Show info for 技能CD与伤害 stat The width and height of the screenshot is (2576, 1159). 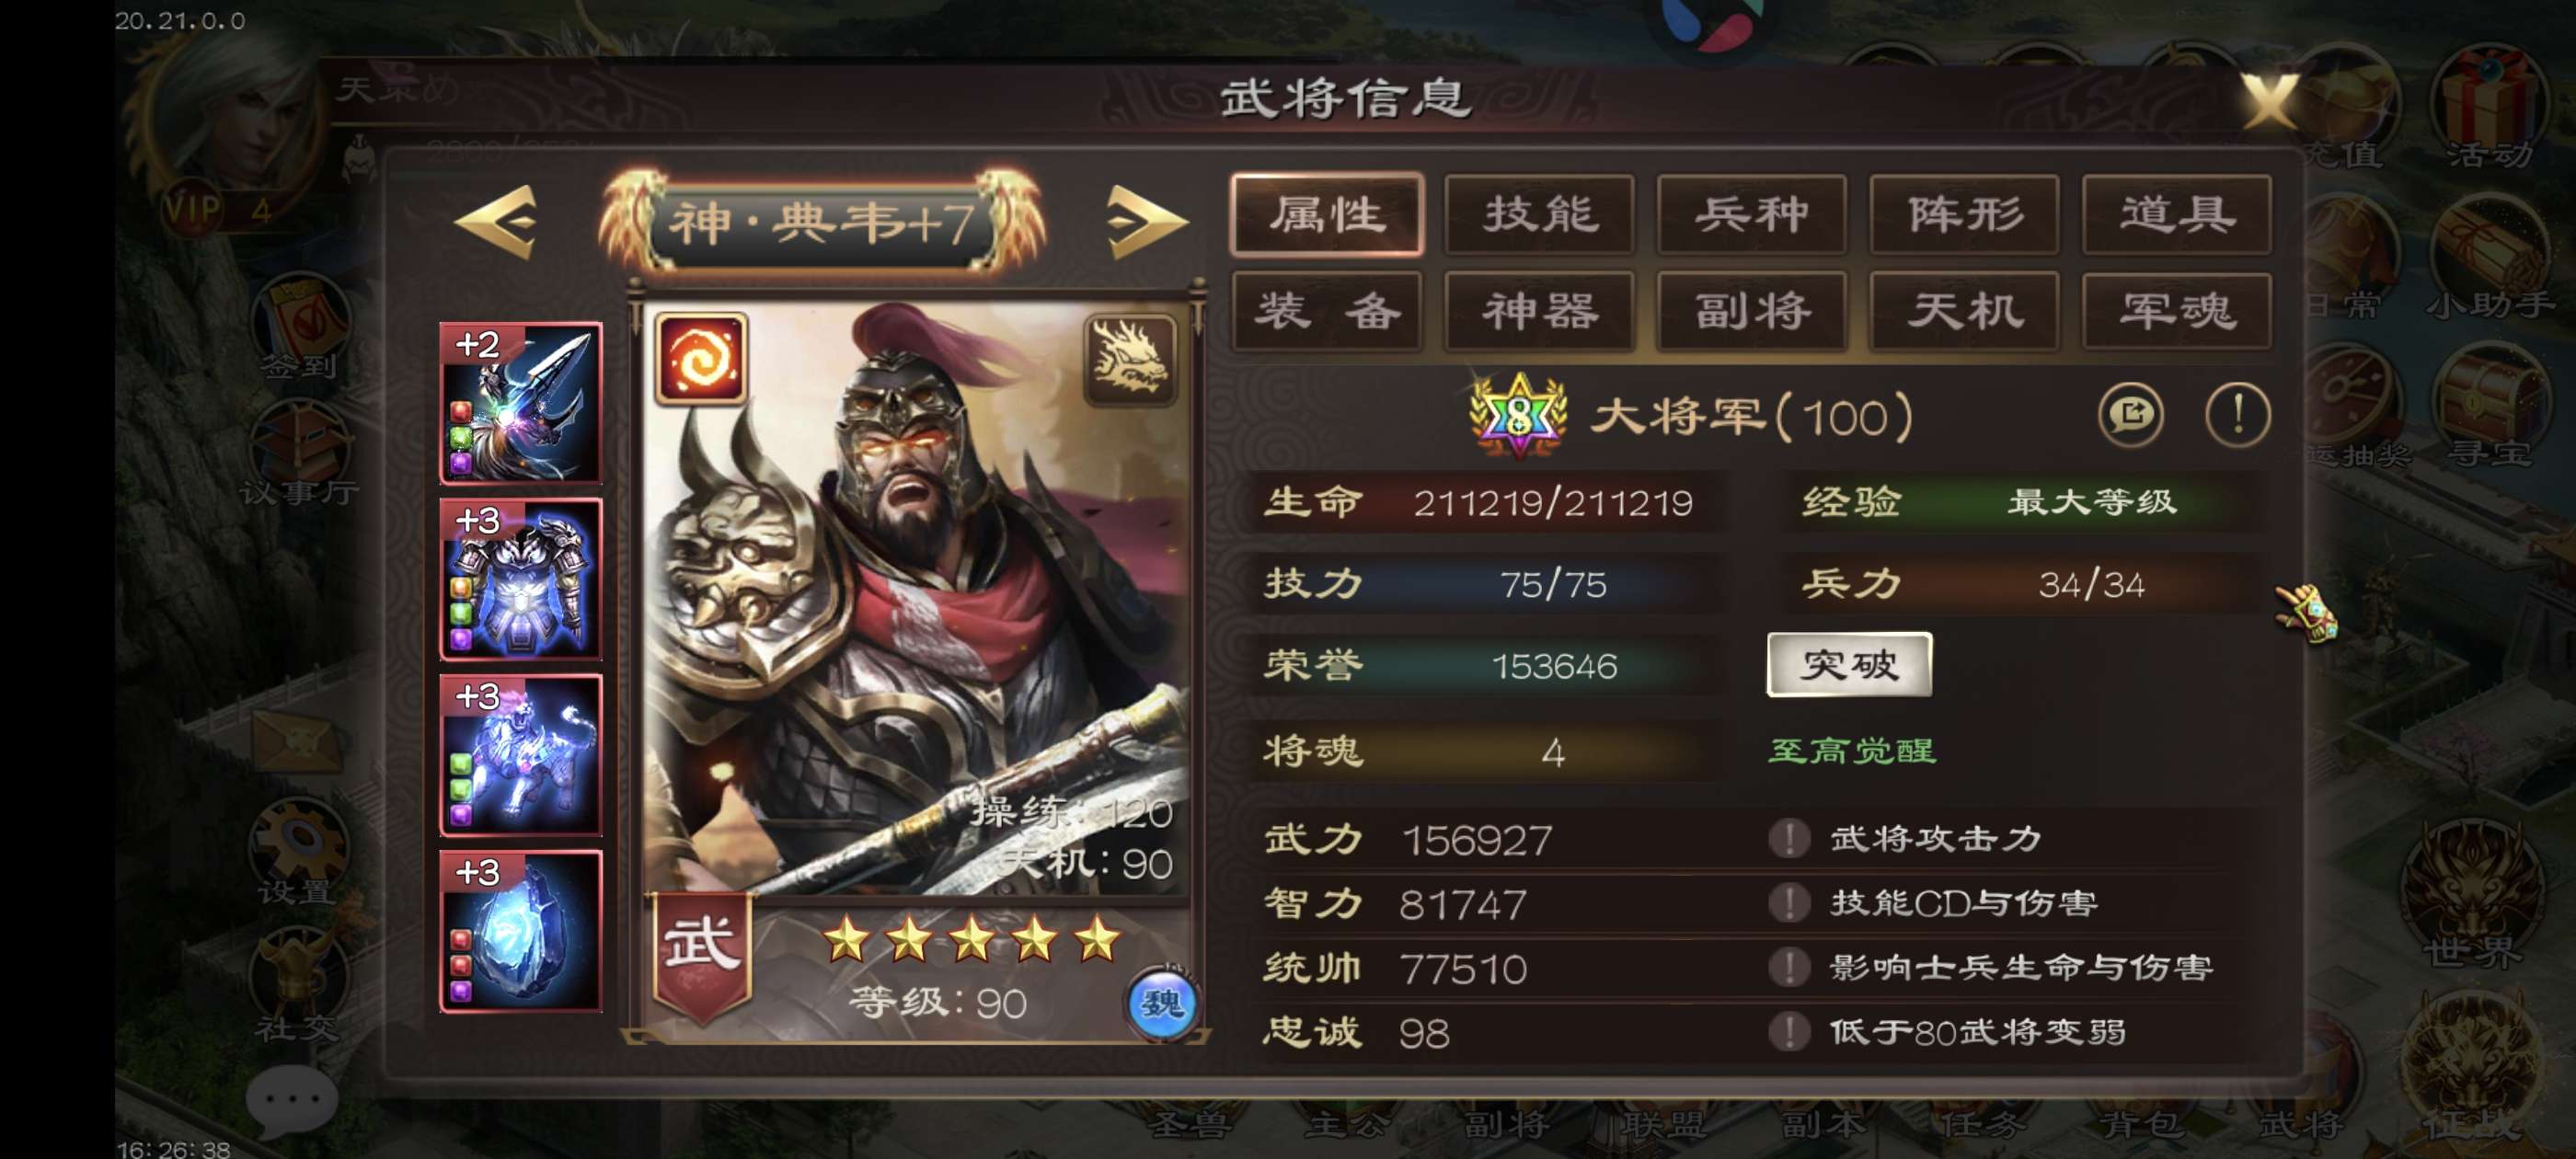point(1789,903)
